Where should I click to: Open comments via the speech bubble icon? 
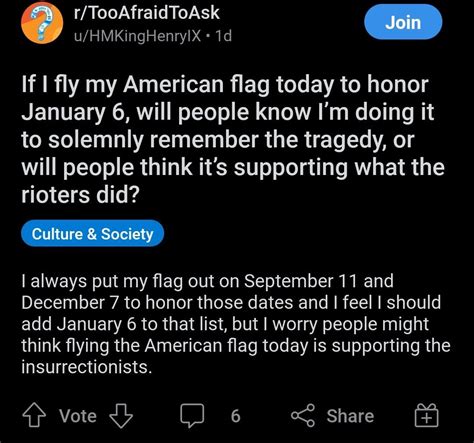[x=192, y=415]
